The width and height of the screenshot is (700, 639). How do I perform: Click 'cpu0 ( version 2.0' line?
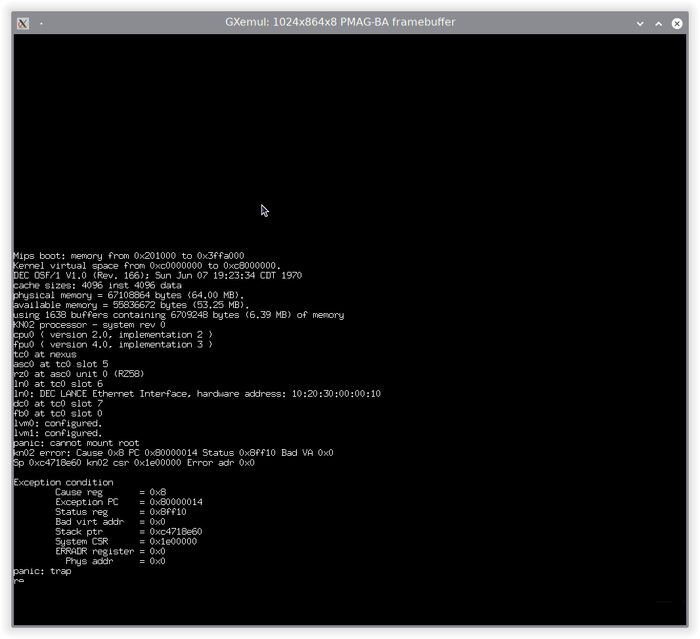click(113, 334)
